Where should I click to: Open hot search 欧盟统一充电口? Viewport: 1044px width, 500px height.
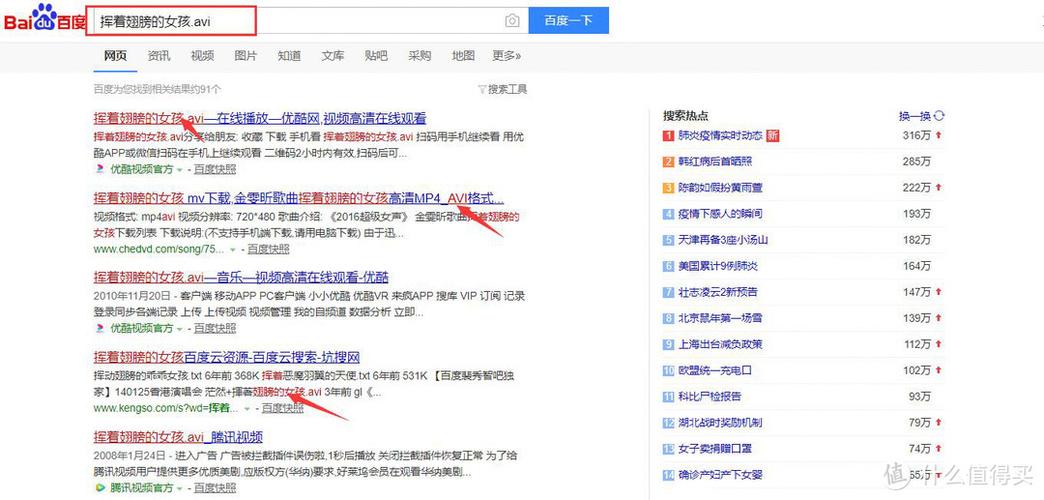715,370
